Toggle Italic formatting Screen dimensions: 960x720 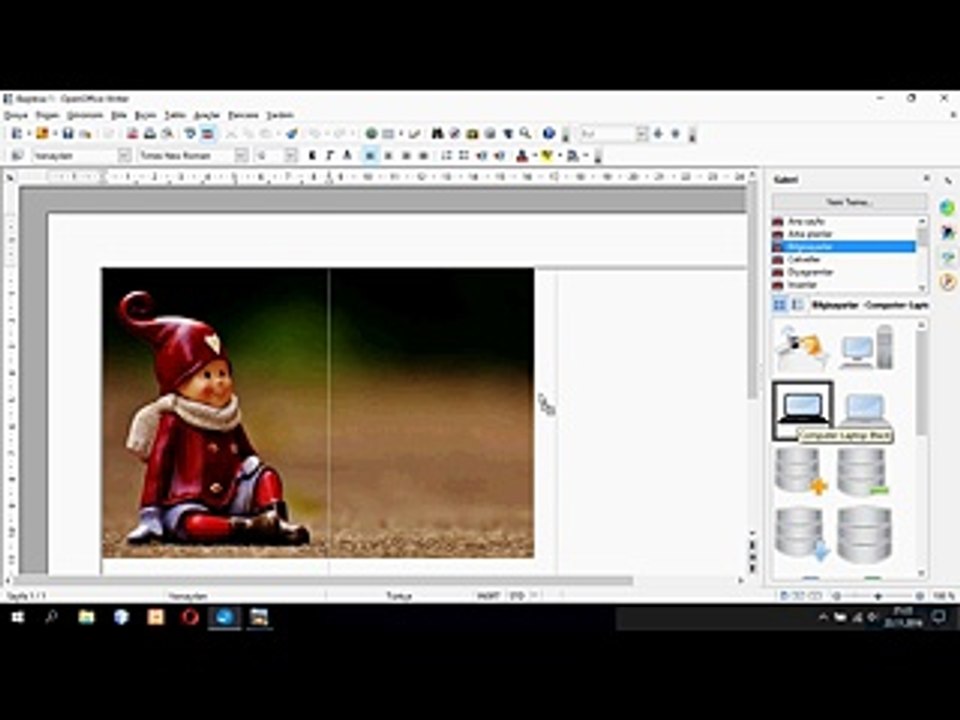click(x=329, y=156)
